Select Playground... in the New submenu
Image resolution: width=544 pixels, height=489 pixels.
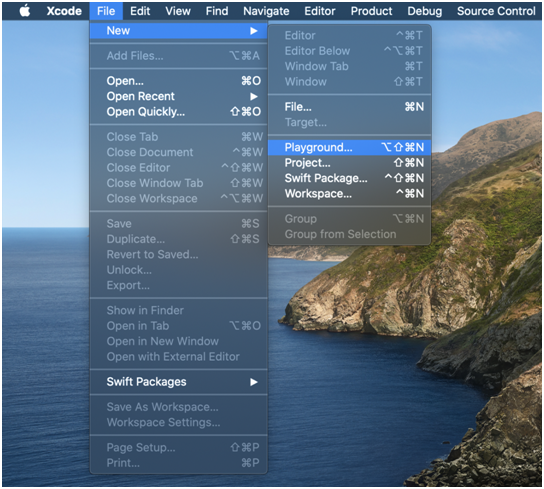coord(349,147)
